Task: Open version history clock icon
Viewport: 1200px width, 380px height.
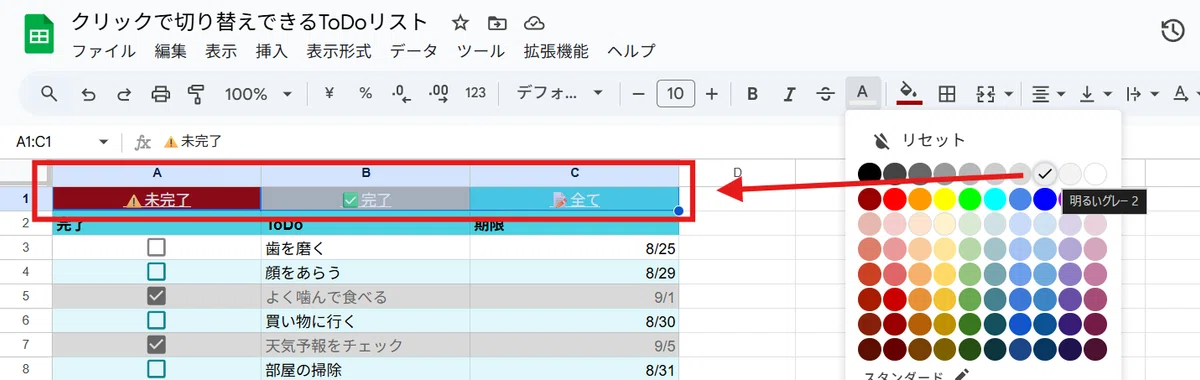Action: click(x=1172, y=31)
